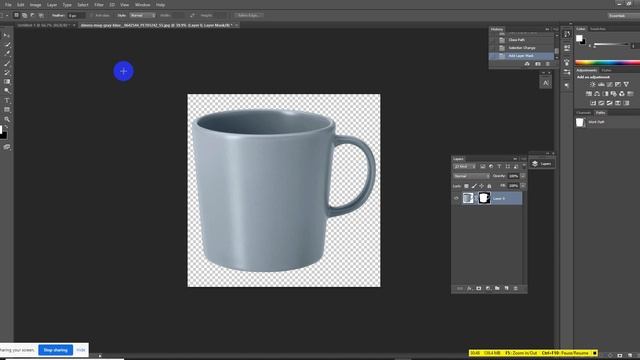Enable Subtract from selection mode
This screenshot has height=360, width=640.
pyautogui.click(x=33, y=16)
